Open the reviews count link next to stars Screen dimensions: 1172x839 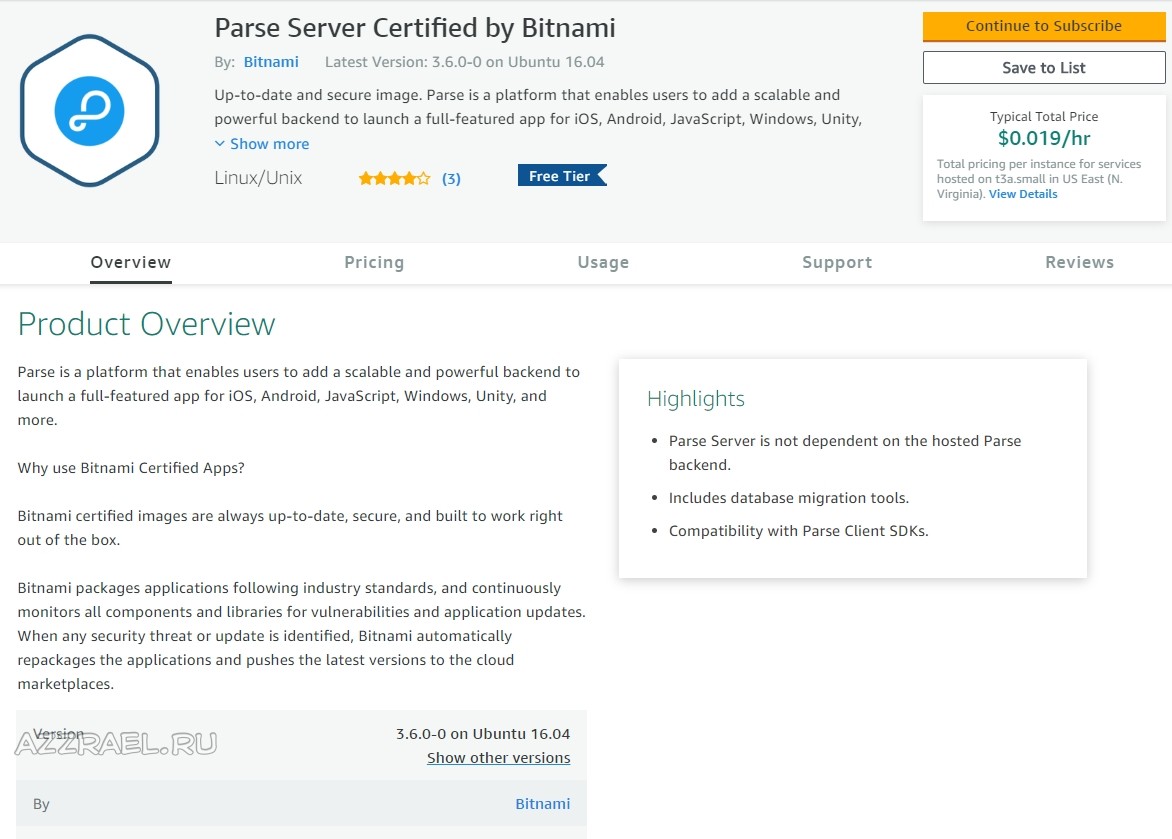[x=451, y=178]
